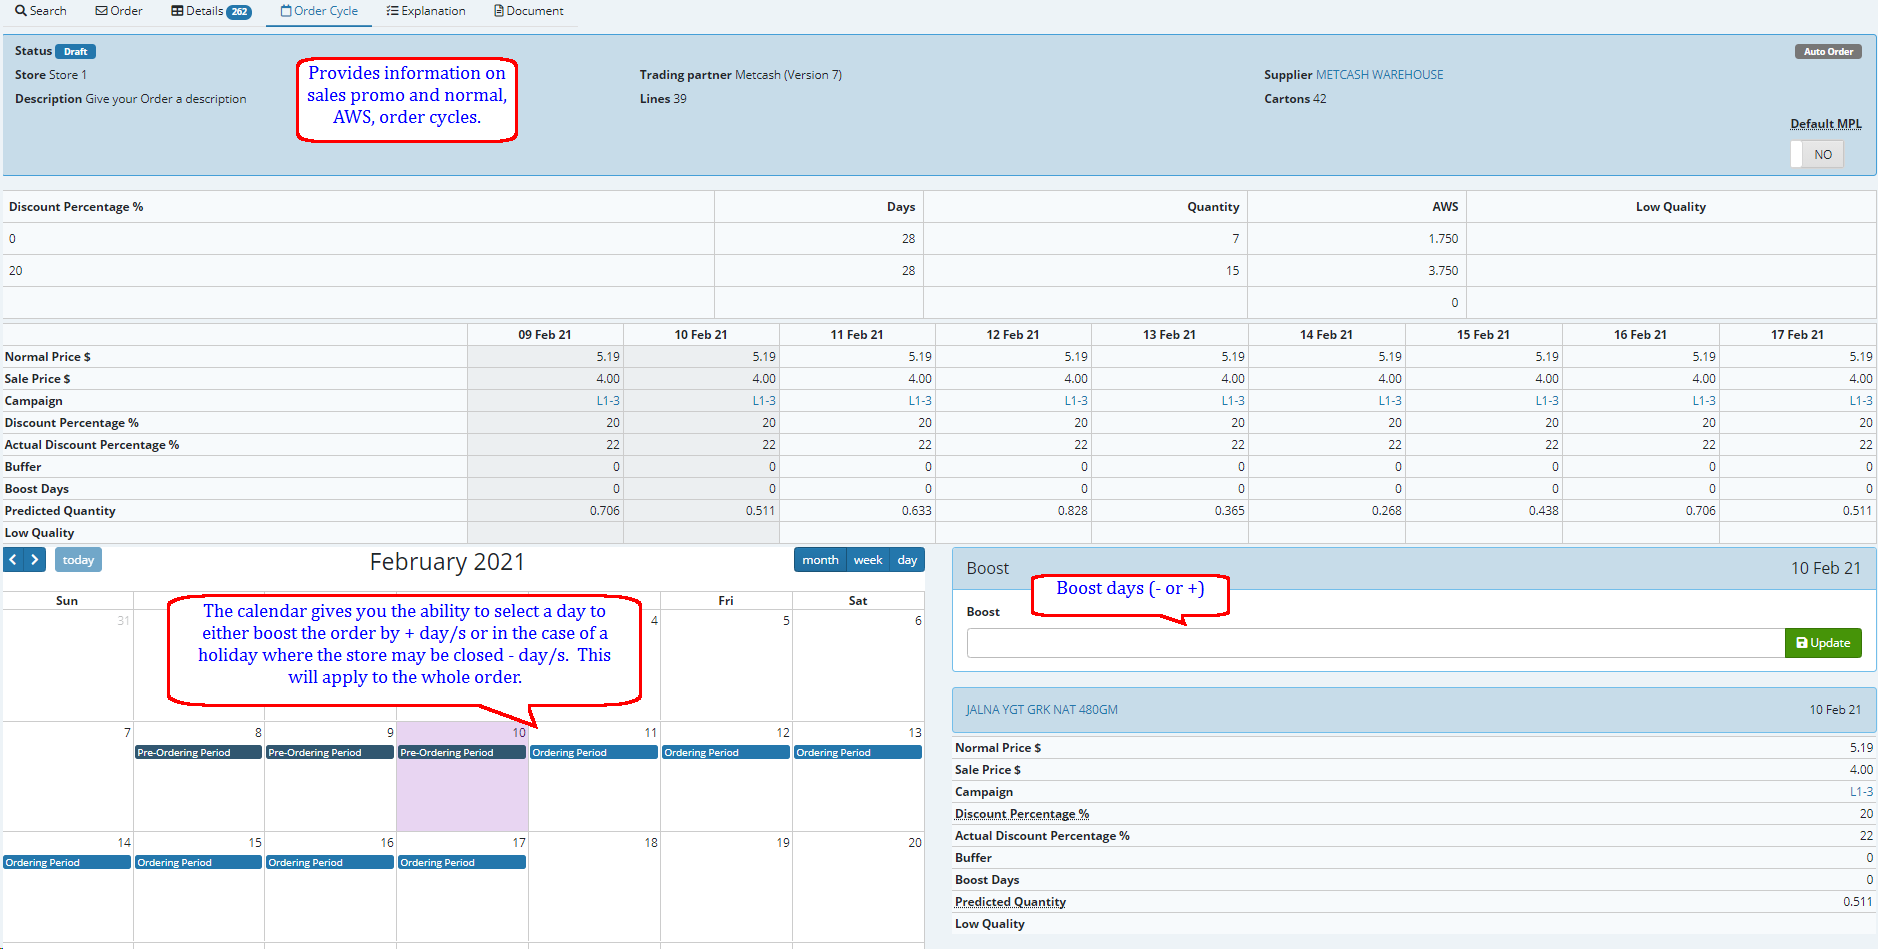This screenshot has width=1878, height=949.
Task: Click the 09 Feb 21 column header
Action: 545,335
